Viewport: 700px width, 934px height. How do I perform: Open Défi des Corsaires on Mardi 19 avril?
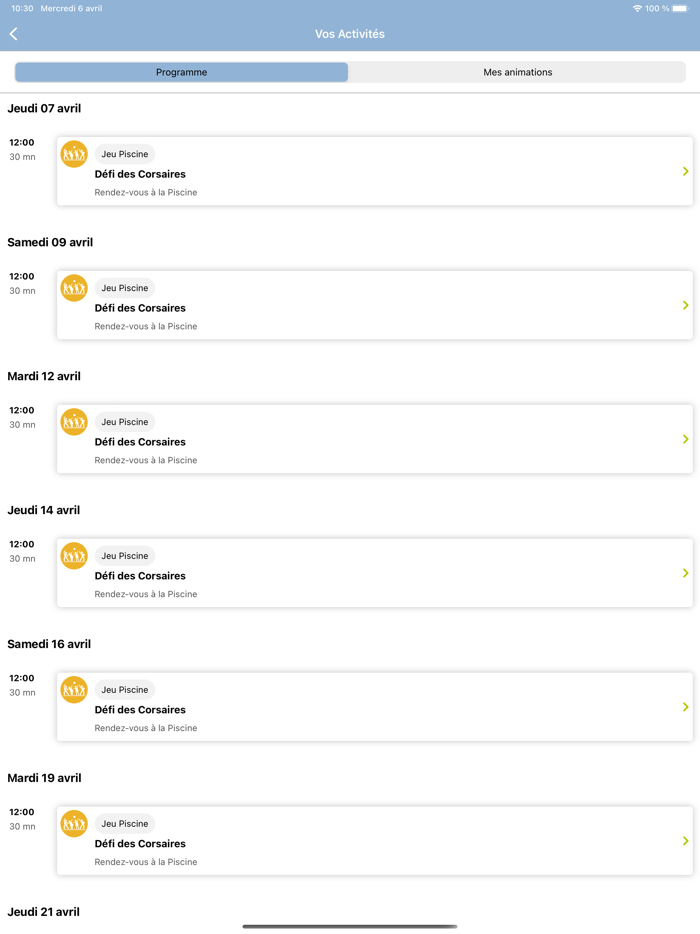pyautogui.click(x=140, y=844)
